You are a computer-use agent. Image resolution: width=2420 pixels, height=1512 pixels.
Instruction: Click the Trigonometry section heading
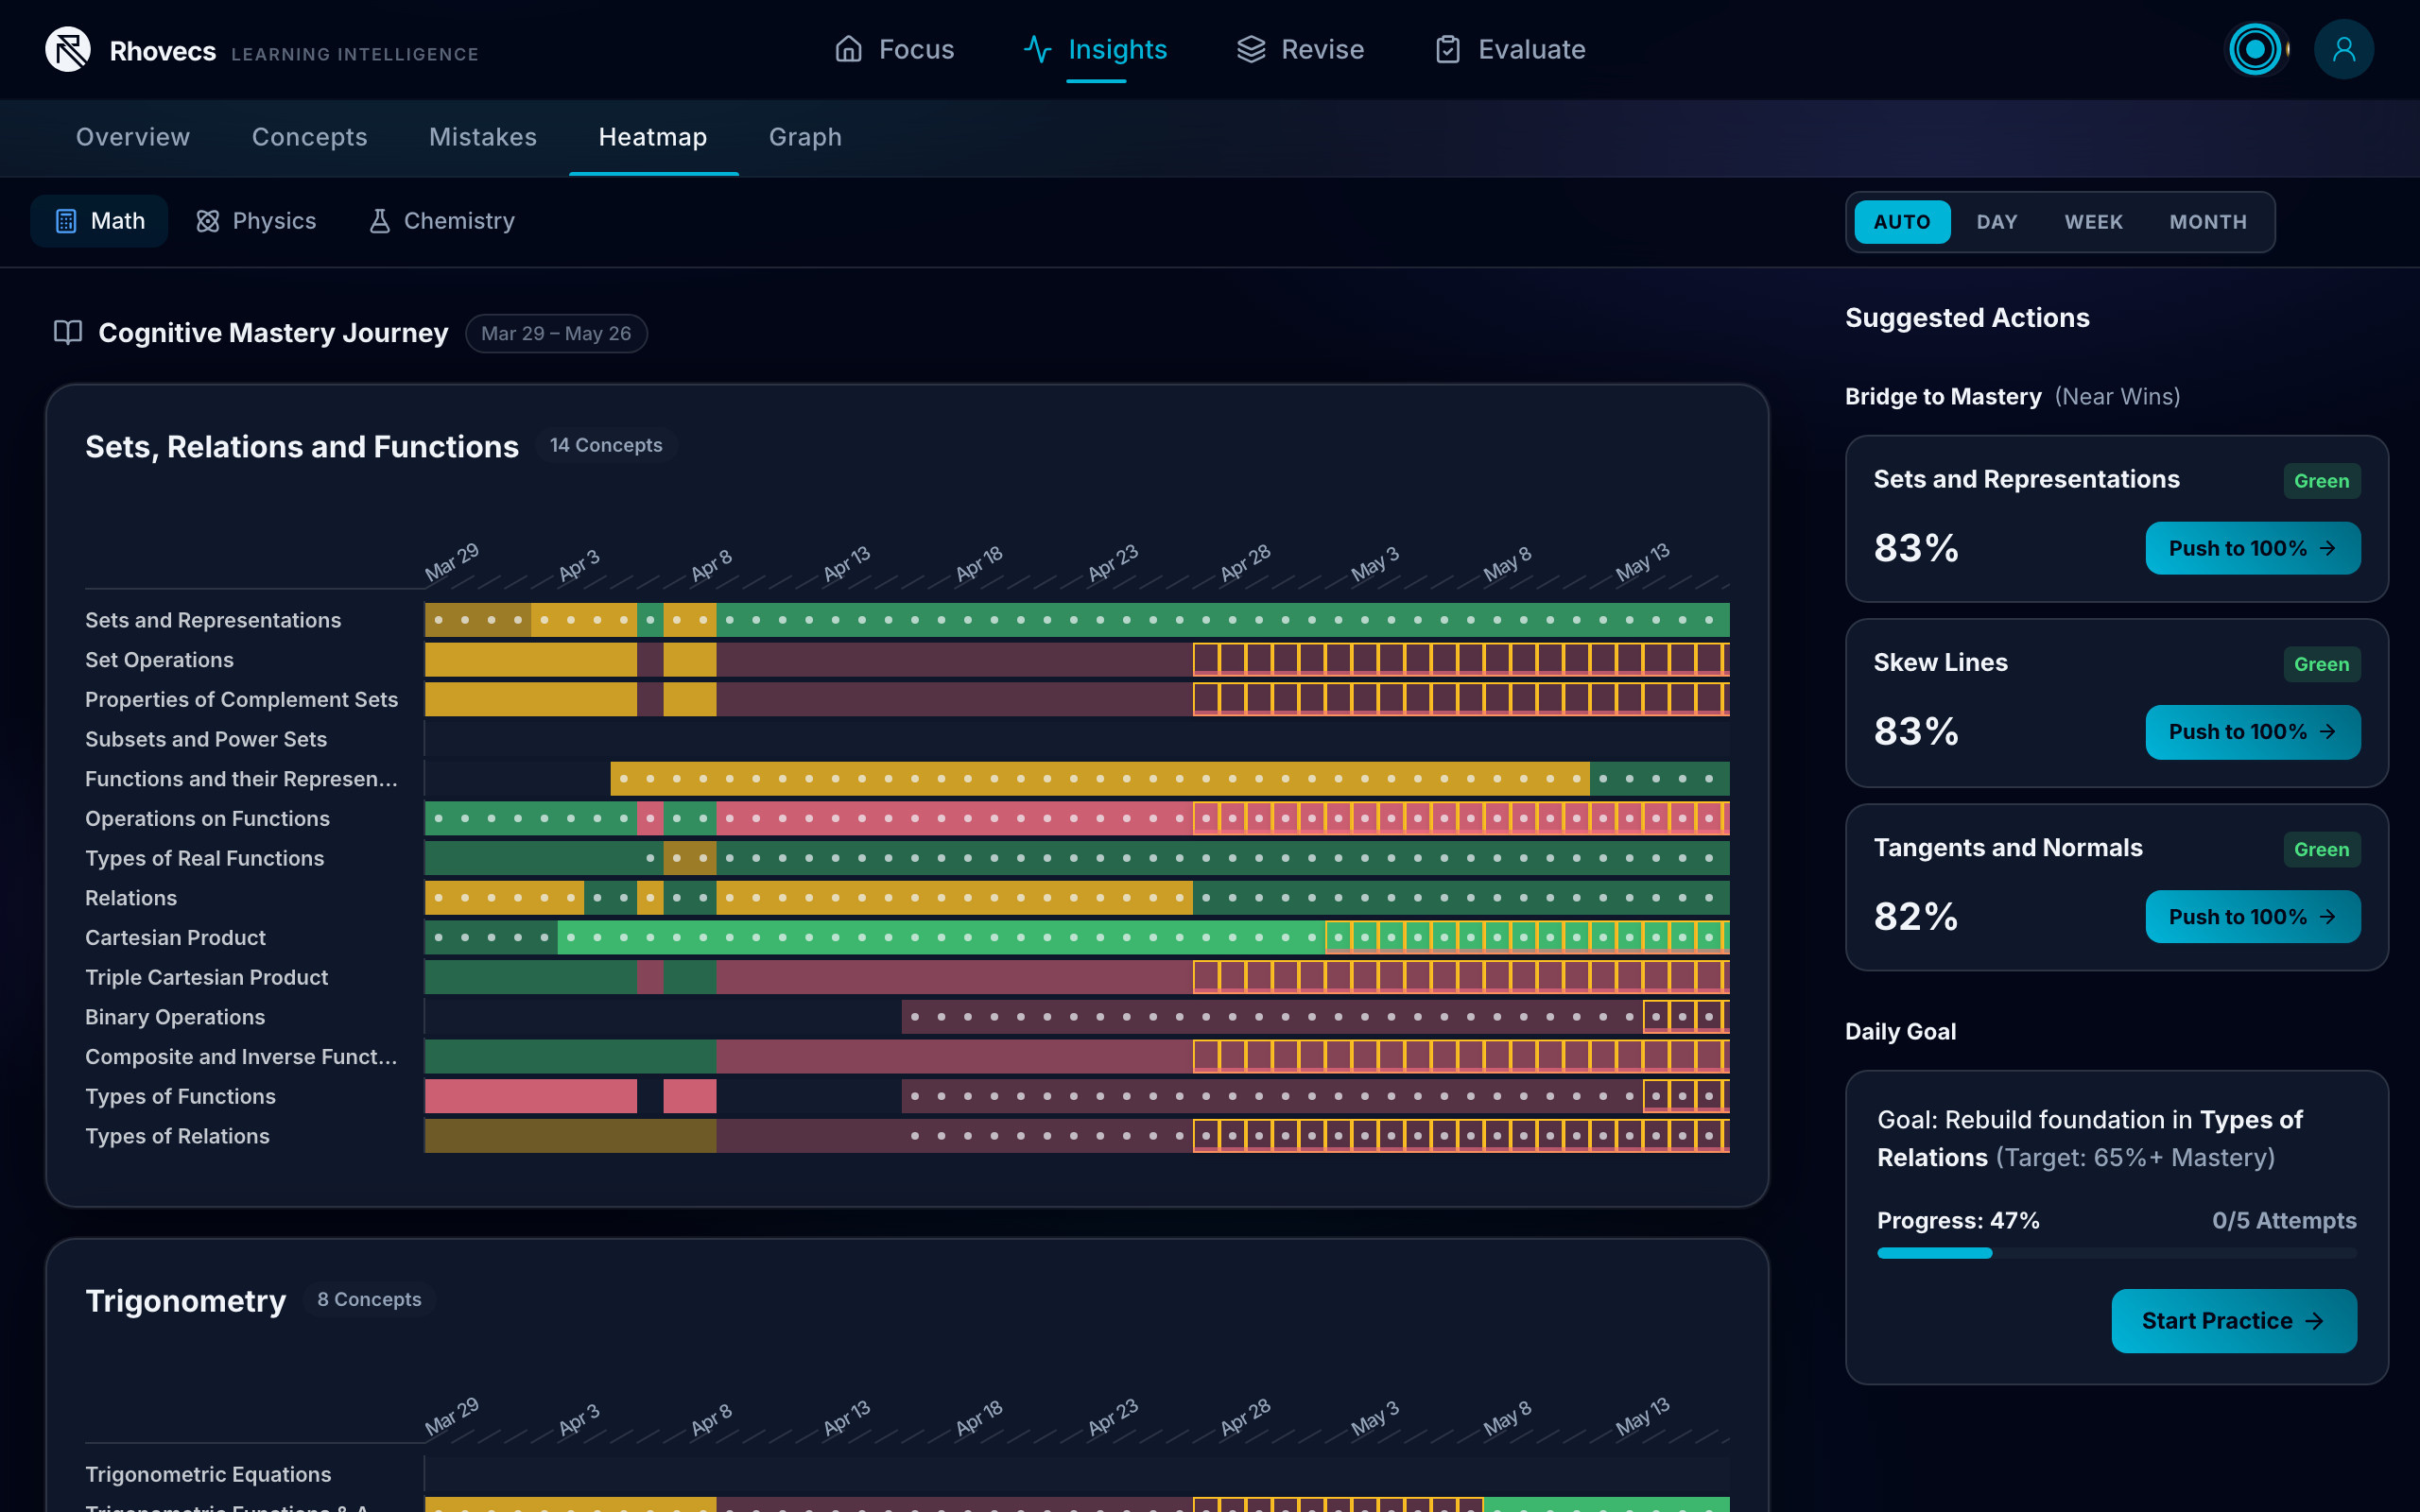[x=186, y=1300]
